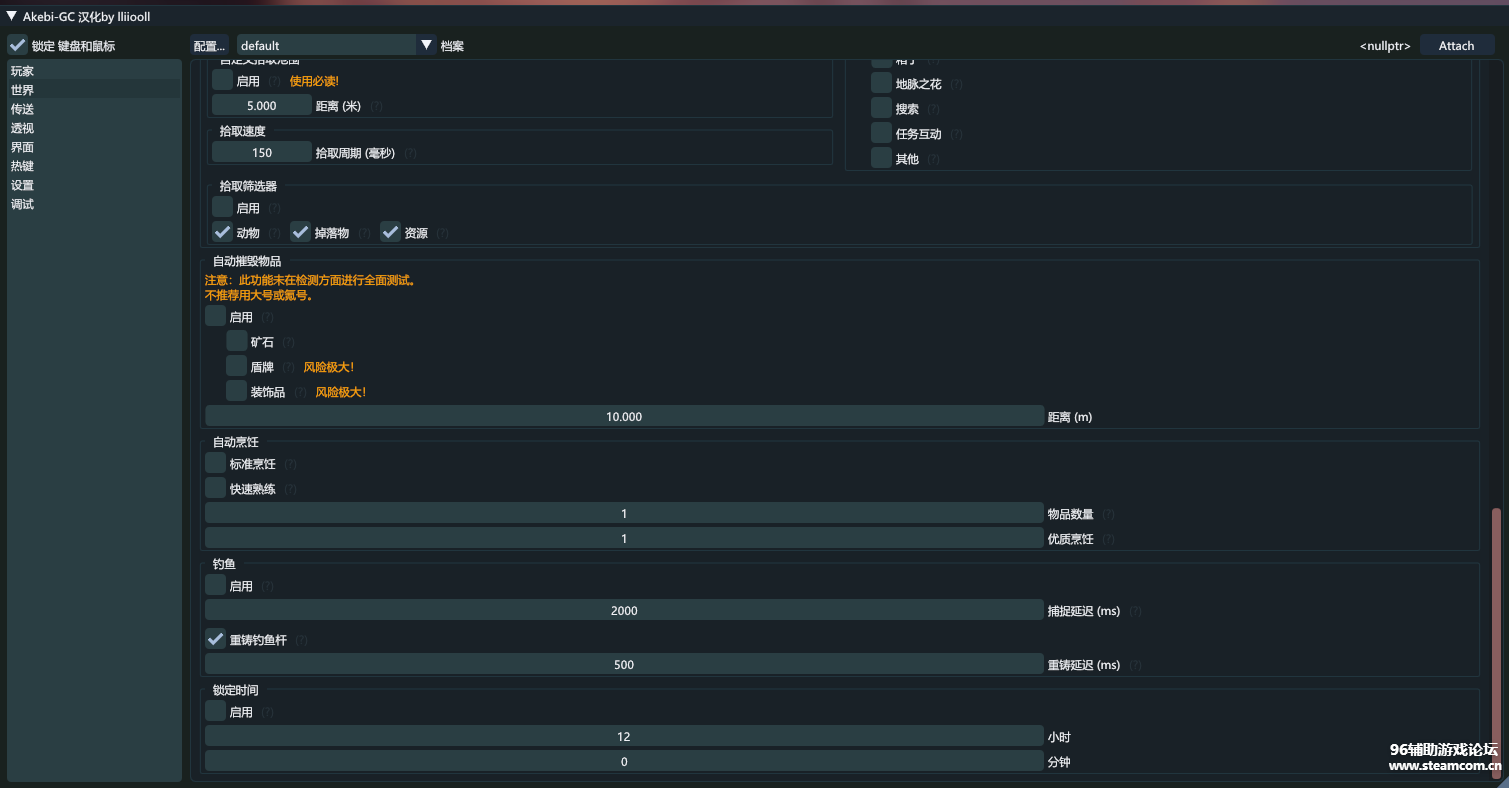Untick the 掉落物 filter checkbox
1509x788 pixels.
coord(300,232)
